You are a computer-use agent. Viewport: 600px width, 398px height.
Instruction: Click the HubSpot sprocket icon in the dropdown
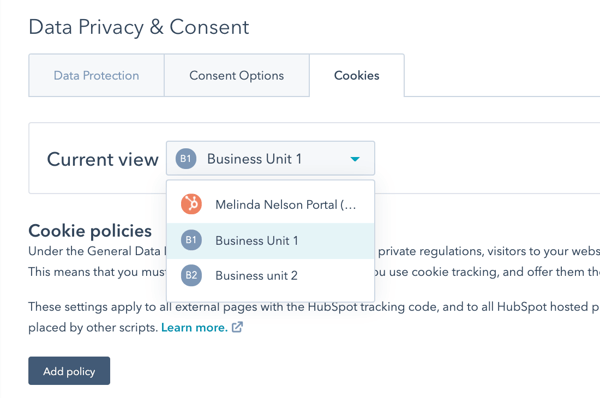[191, 204]
